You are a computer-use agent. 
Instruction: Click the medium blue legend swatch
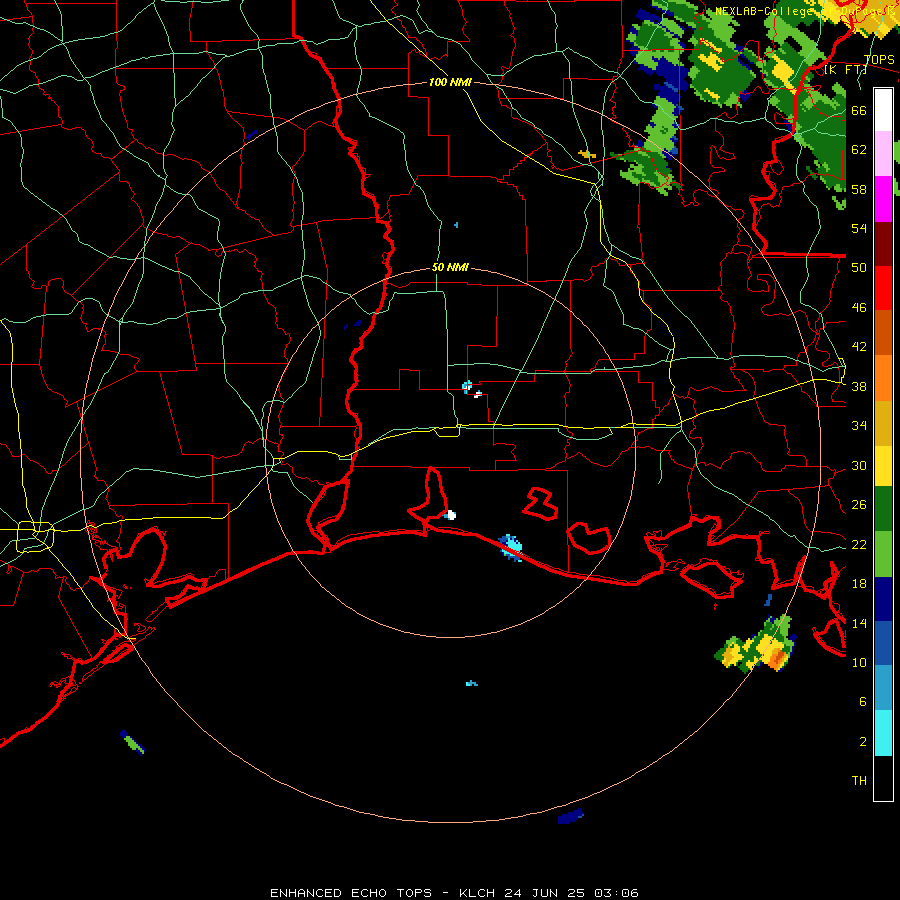[x=883, y=643]
